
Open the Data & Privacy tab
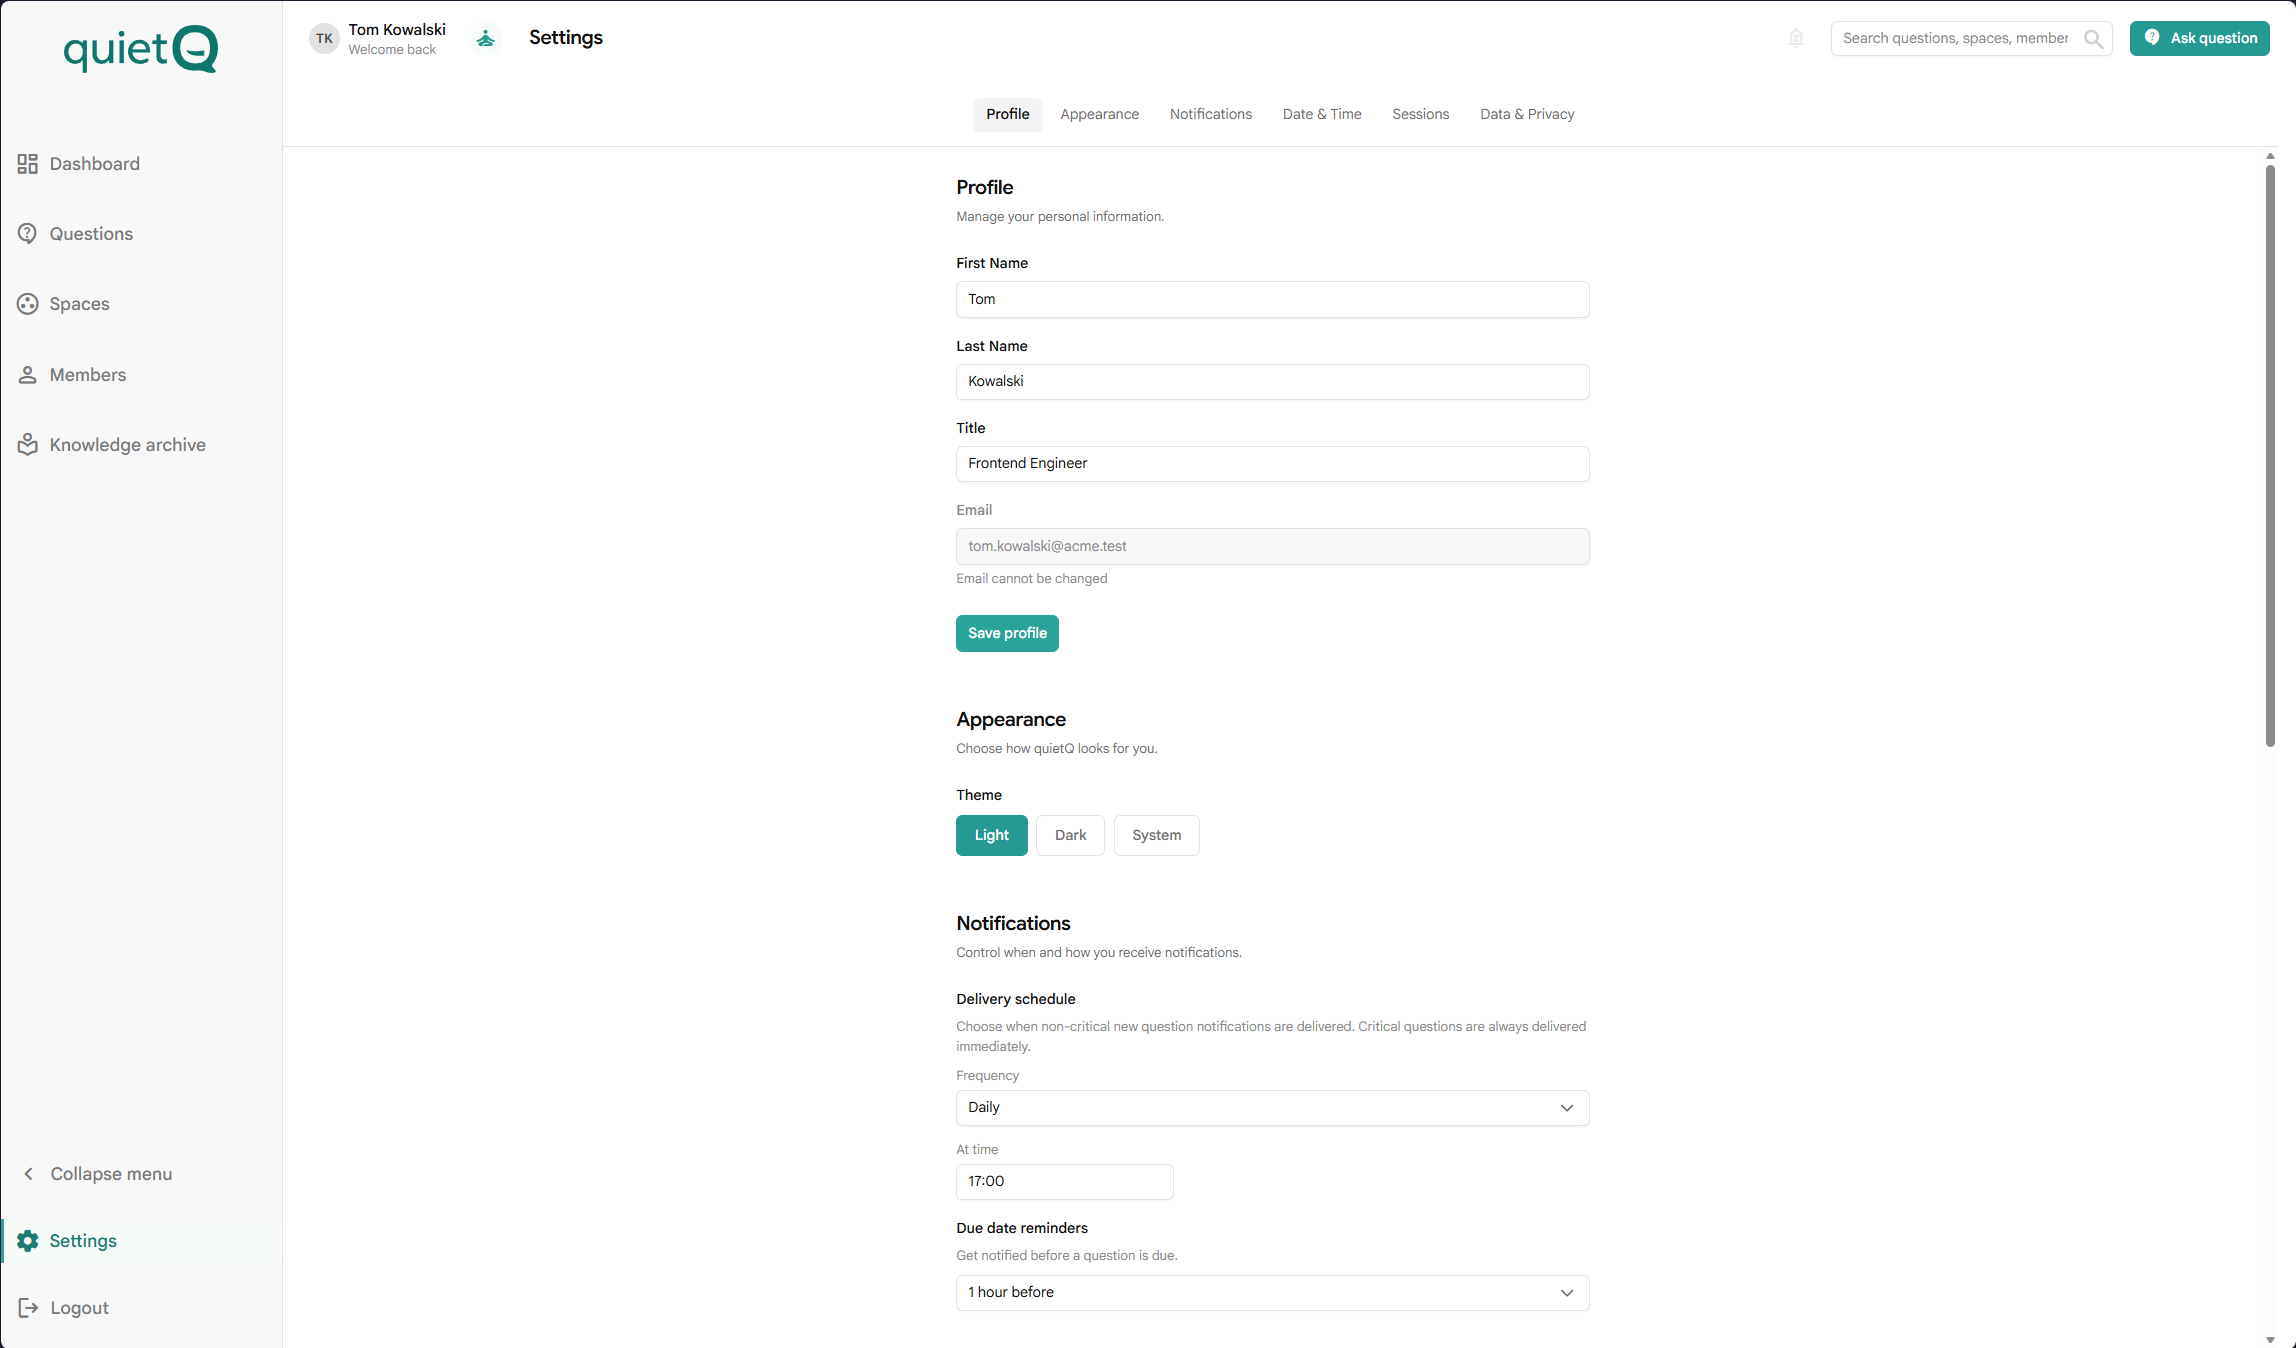pos(1527,114)
